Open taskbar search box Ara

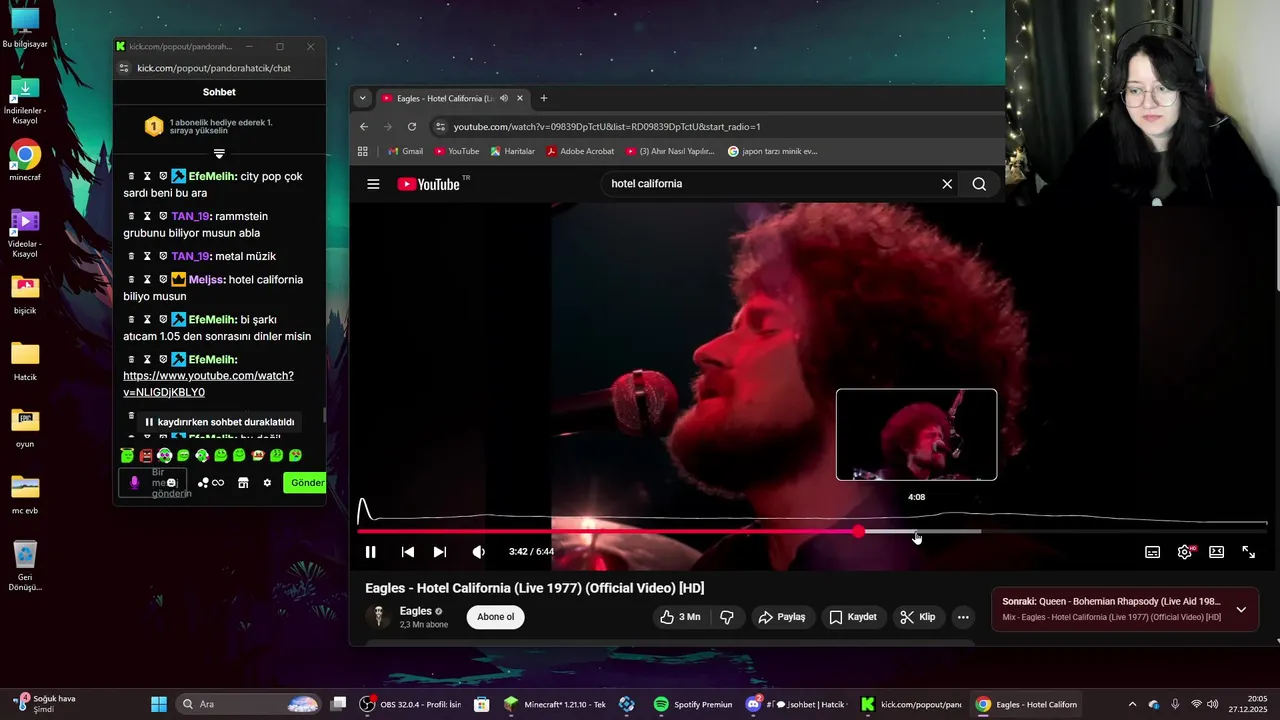(x=248, y=704)
